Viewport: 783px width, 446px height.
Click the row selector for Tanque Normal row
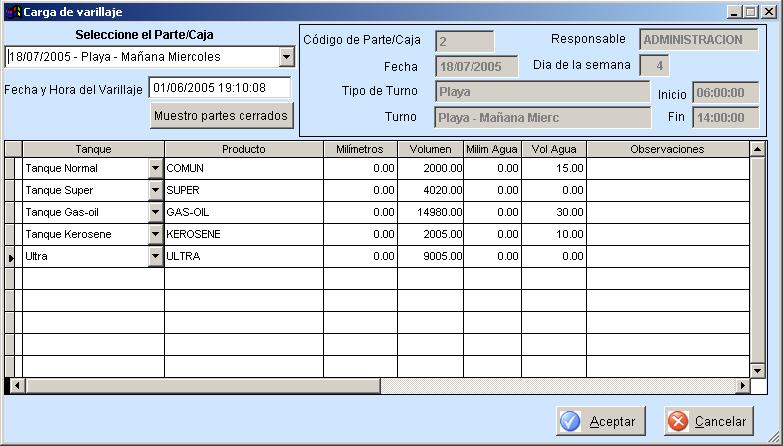[x=9, y=169]
